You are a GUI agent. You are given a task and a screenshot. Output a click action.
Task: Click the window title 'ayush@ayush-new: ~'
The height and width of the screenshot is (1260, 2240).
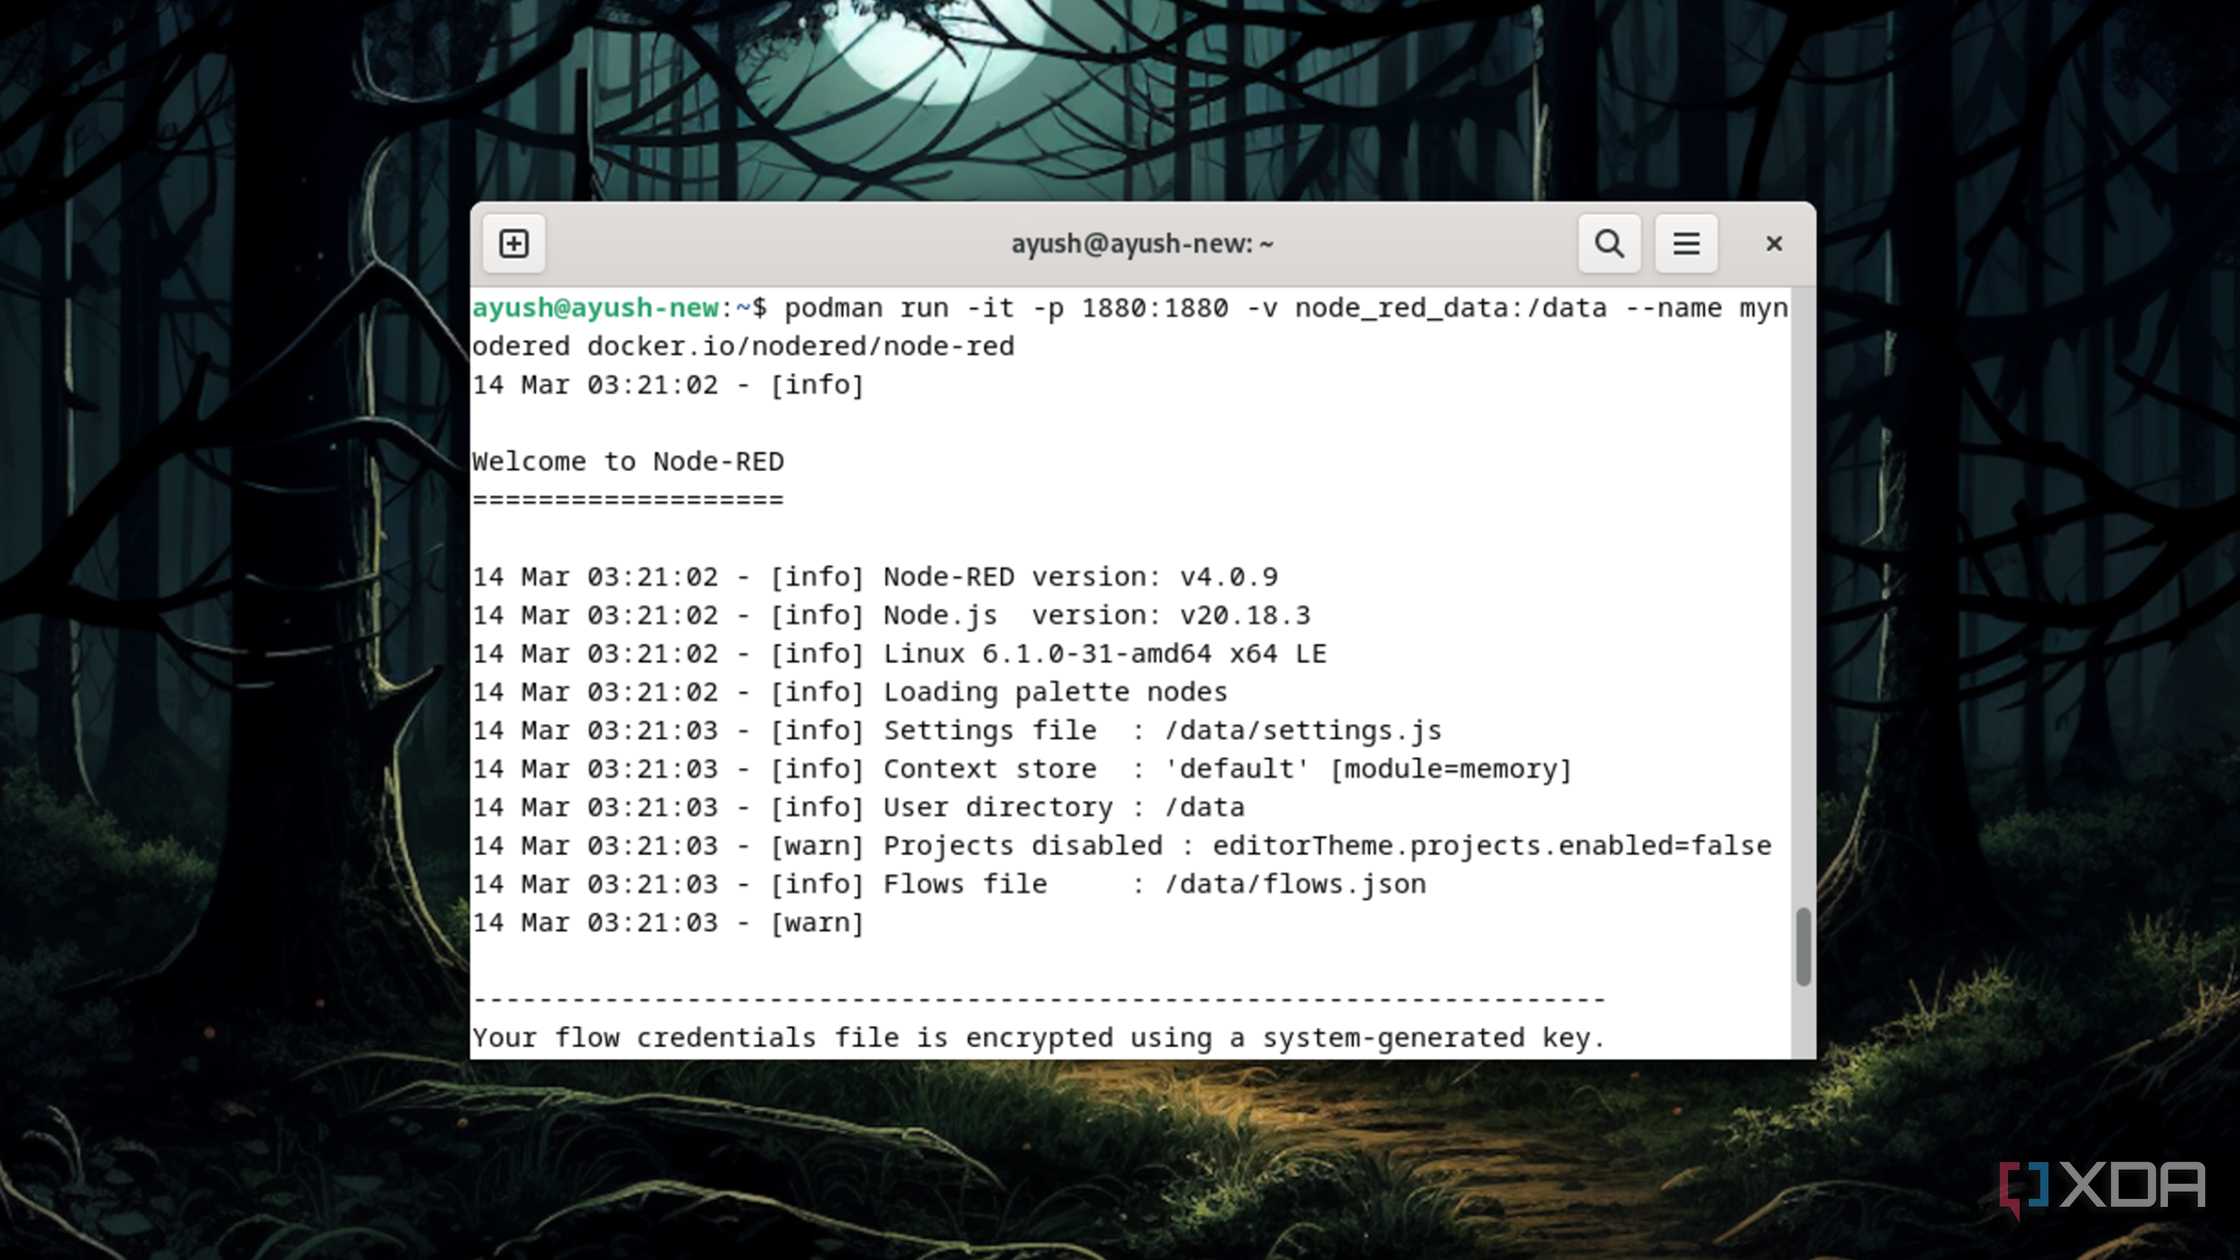click(x=1142, y=243)
